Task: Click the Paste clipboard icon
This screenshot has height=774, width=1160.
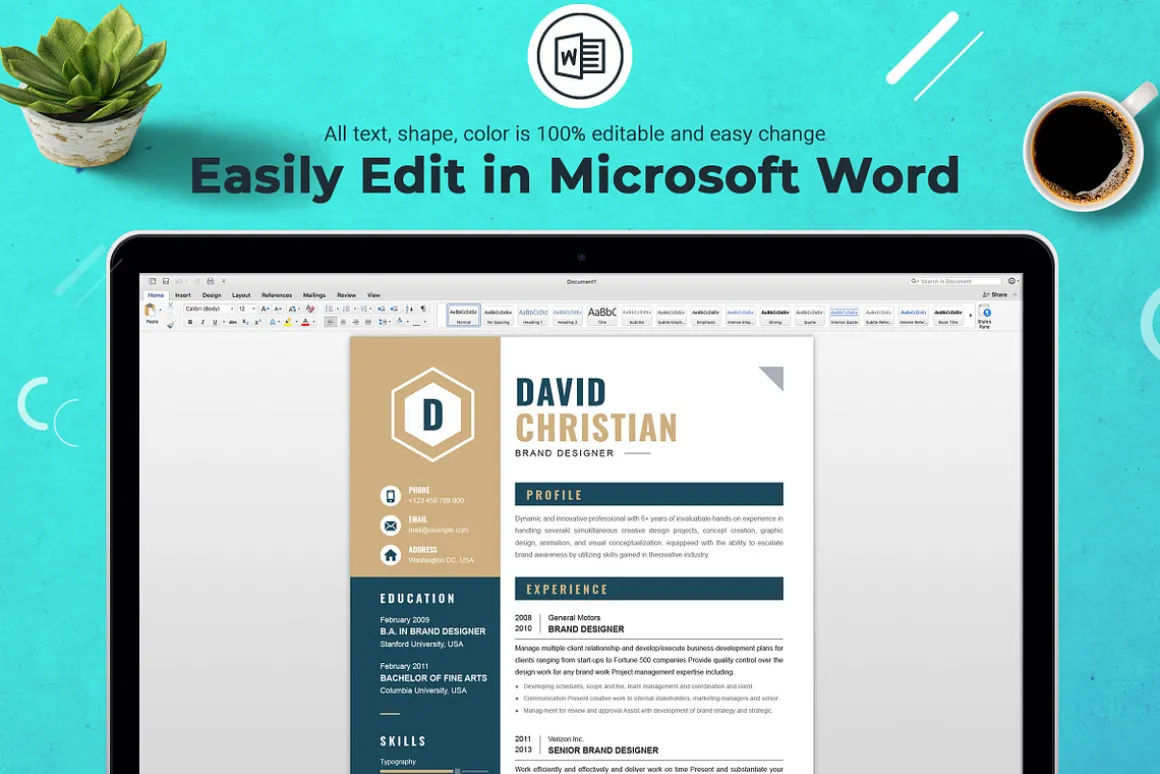Action: 150,309
